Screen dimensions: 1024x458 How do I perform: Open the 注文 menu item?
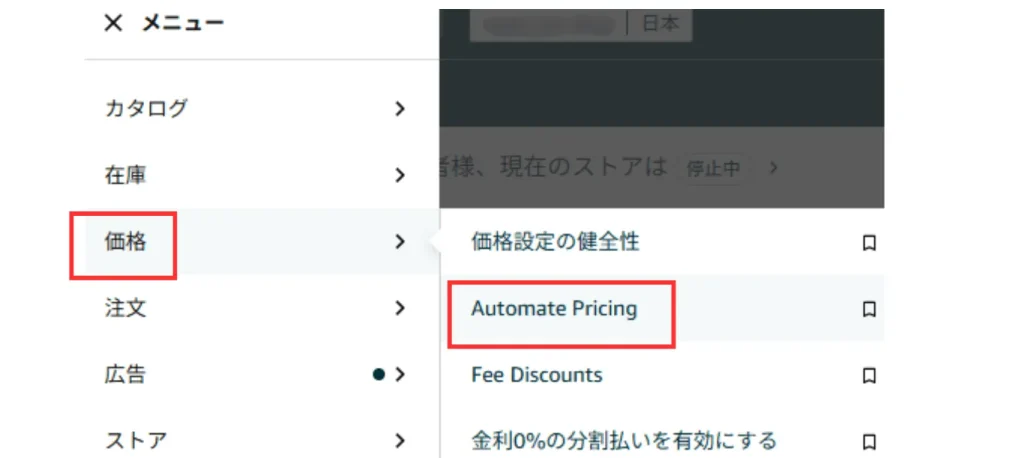click(x=126, y=308)
